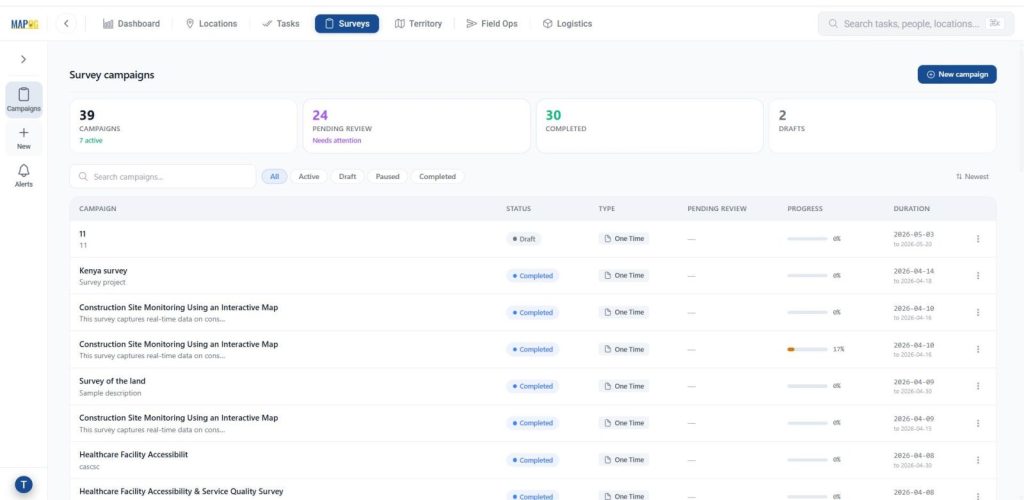Open Campaigns in the sidebar
The height and width of the screenshot is (500, 1024).
tap(24, 99)
